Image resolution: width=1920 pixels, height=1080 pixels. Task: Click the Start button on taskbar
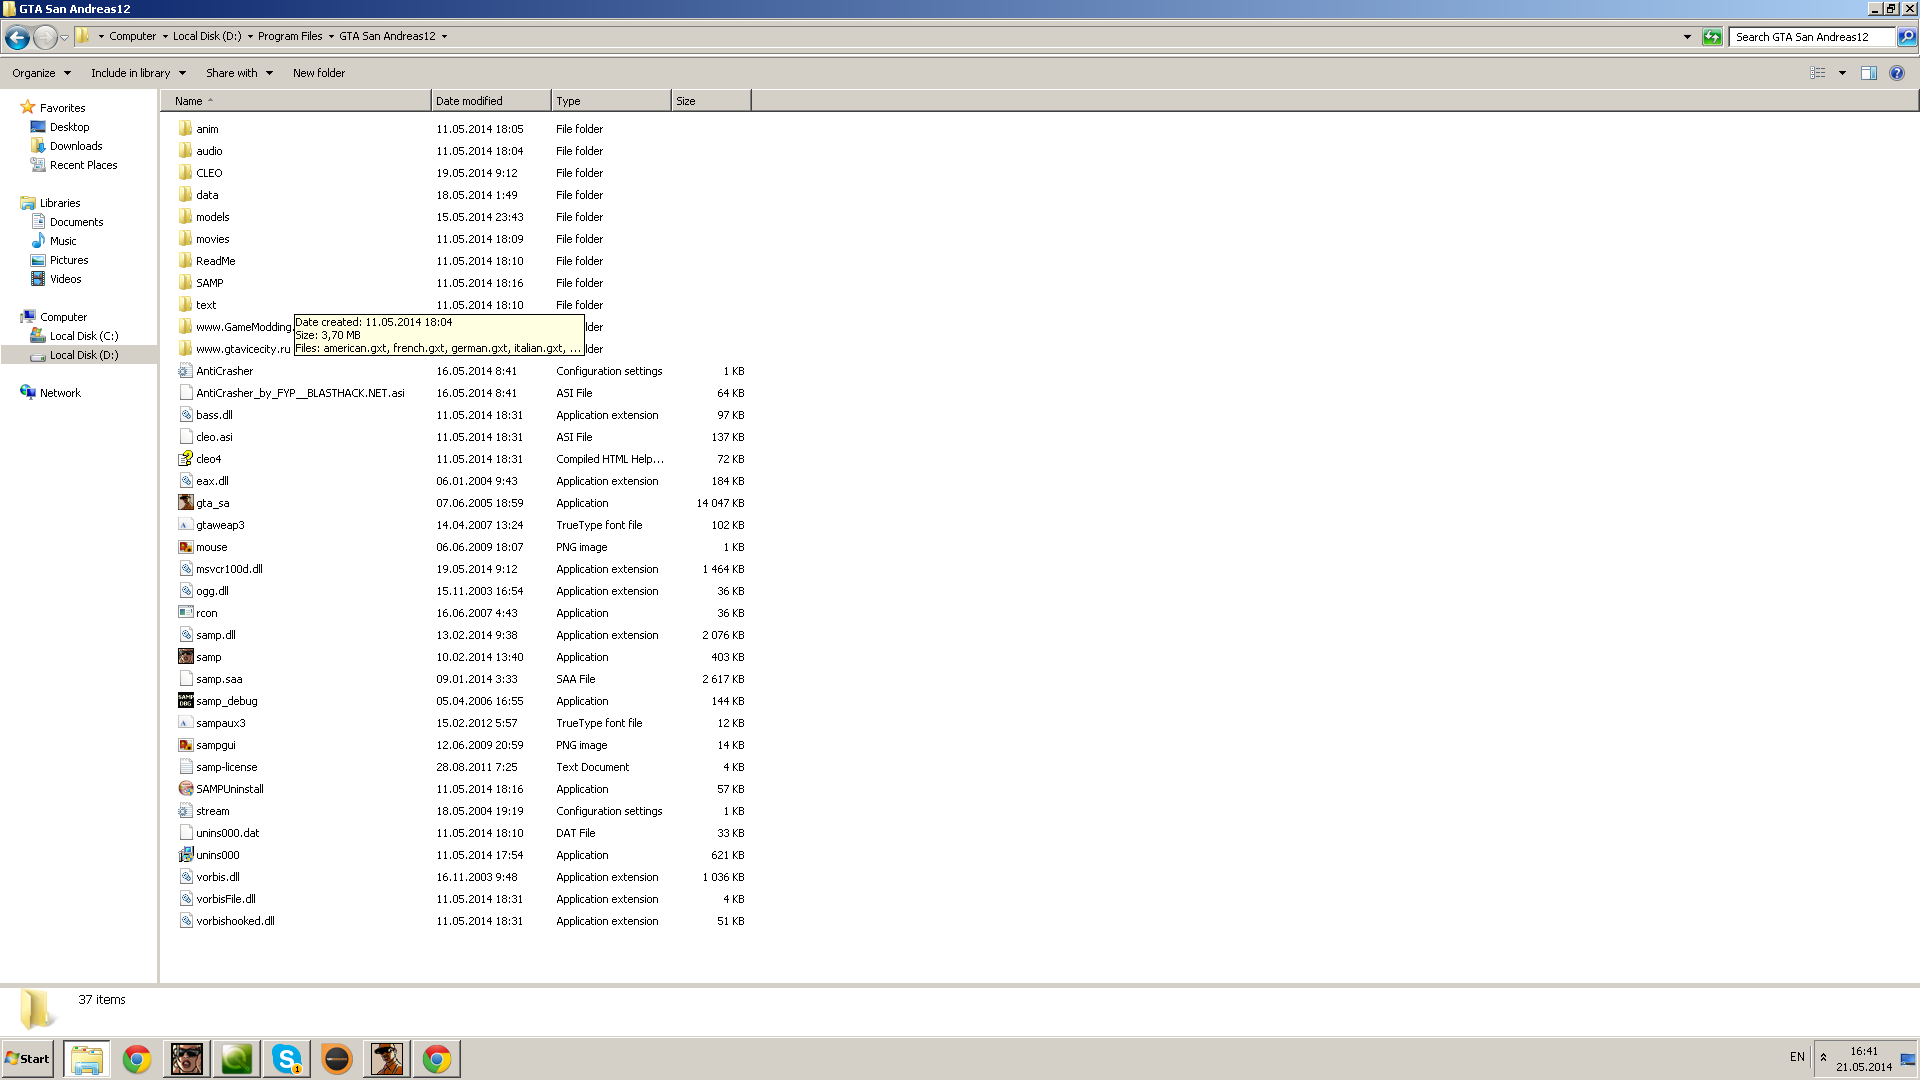(28, 1058)
